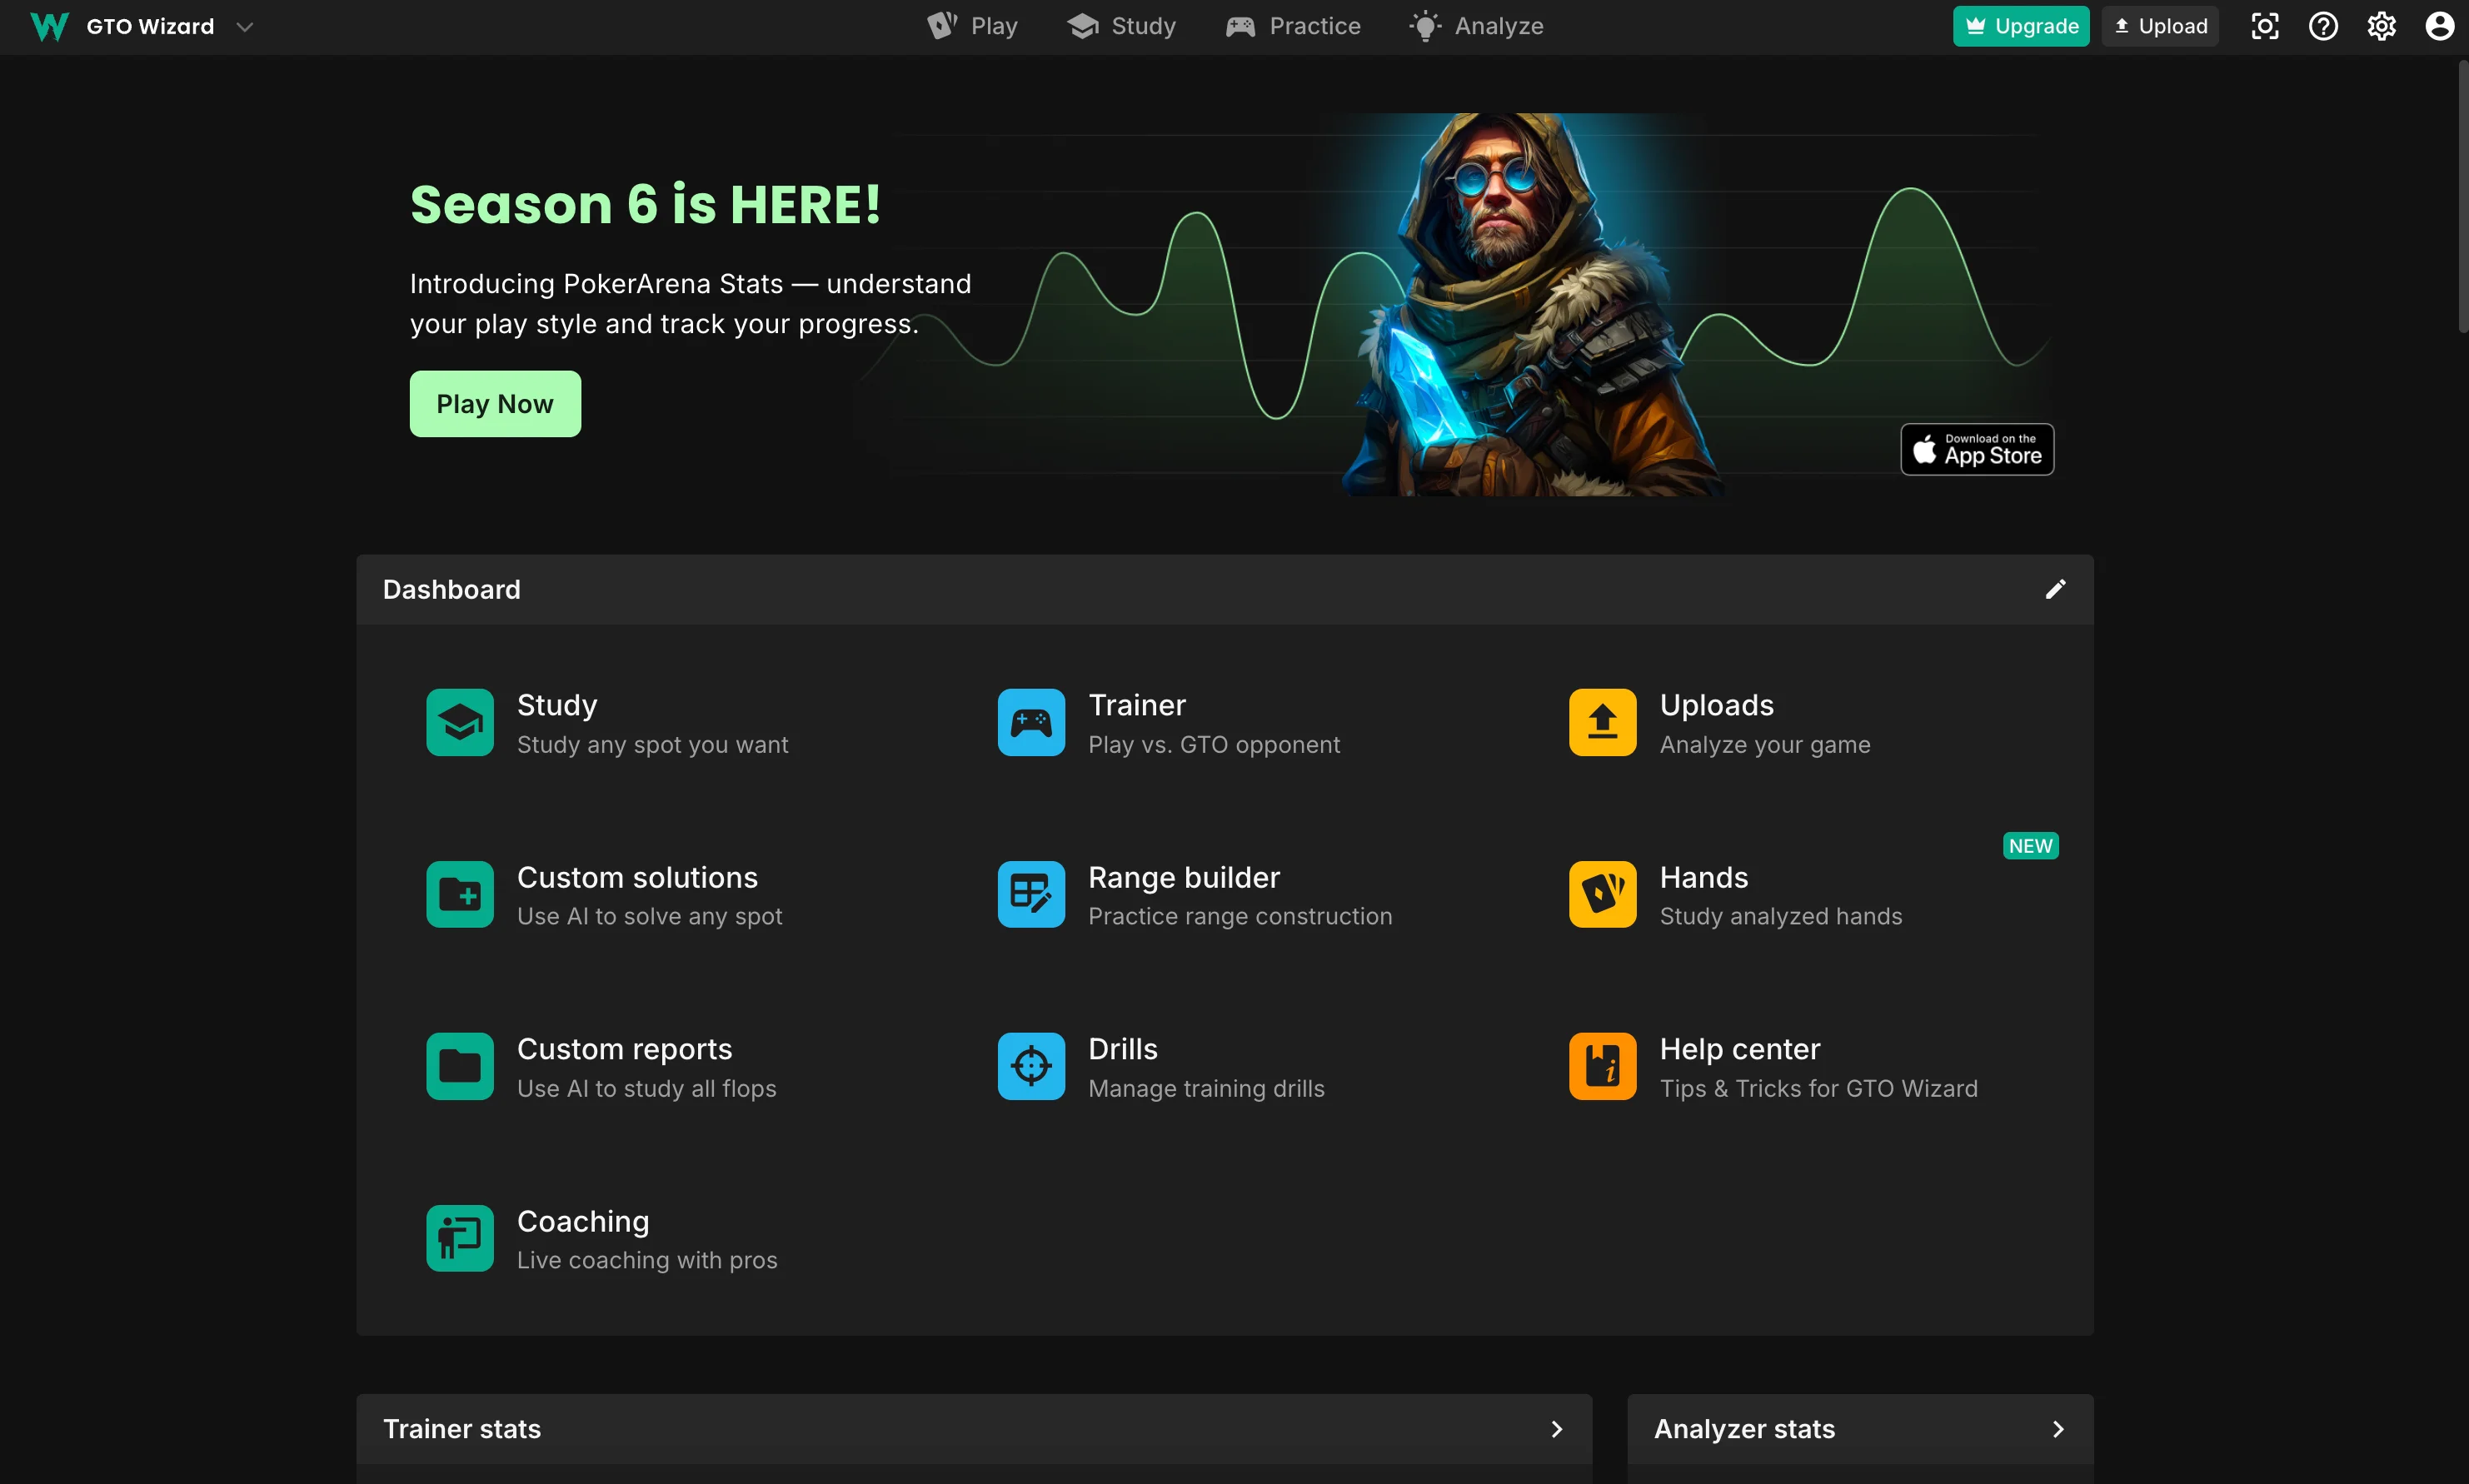Open the Help center tile
The image size is (2469, 1484).
click(1739, 1048)
